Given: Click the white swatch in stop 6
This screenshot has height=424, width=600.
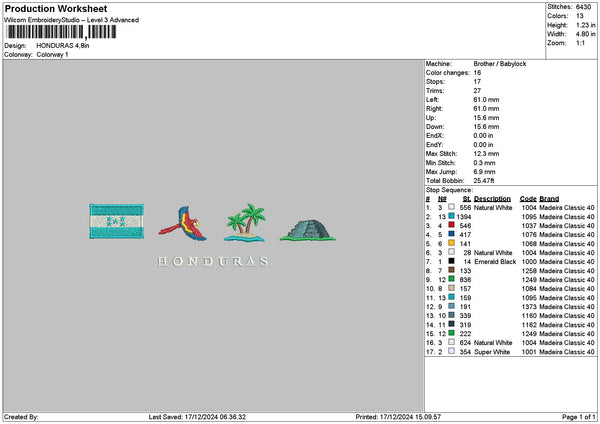Looking at the screenshot, I should point(452,252).
